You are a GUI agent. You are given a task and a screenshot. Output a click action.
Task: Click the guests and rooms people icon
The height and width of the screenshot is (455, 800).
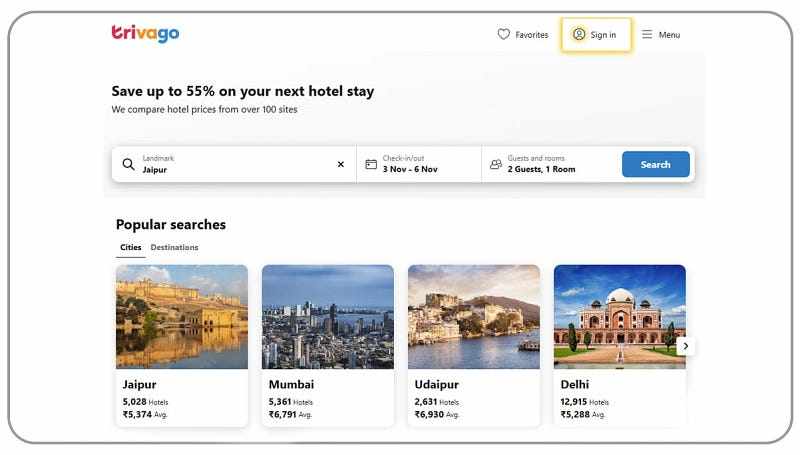496,164
